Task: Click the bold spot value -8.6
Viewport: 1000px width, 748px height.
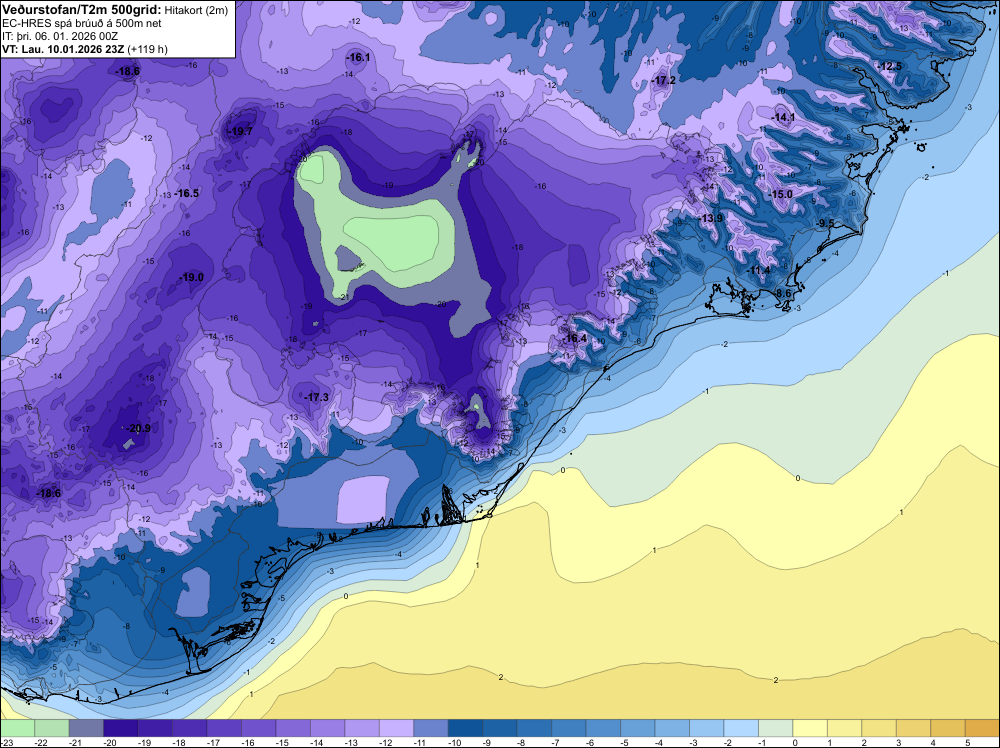Action: click(x=781, y=293)
